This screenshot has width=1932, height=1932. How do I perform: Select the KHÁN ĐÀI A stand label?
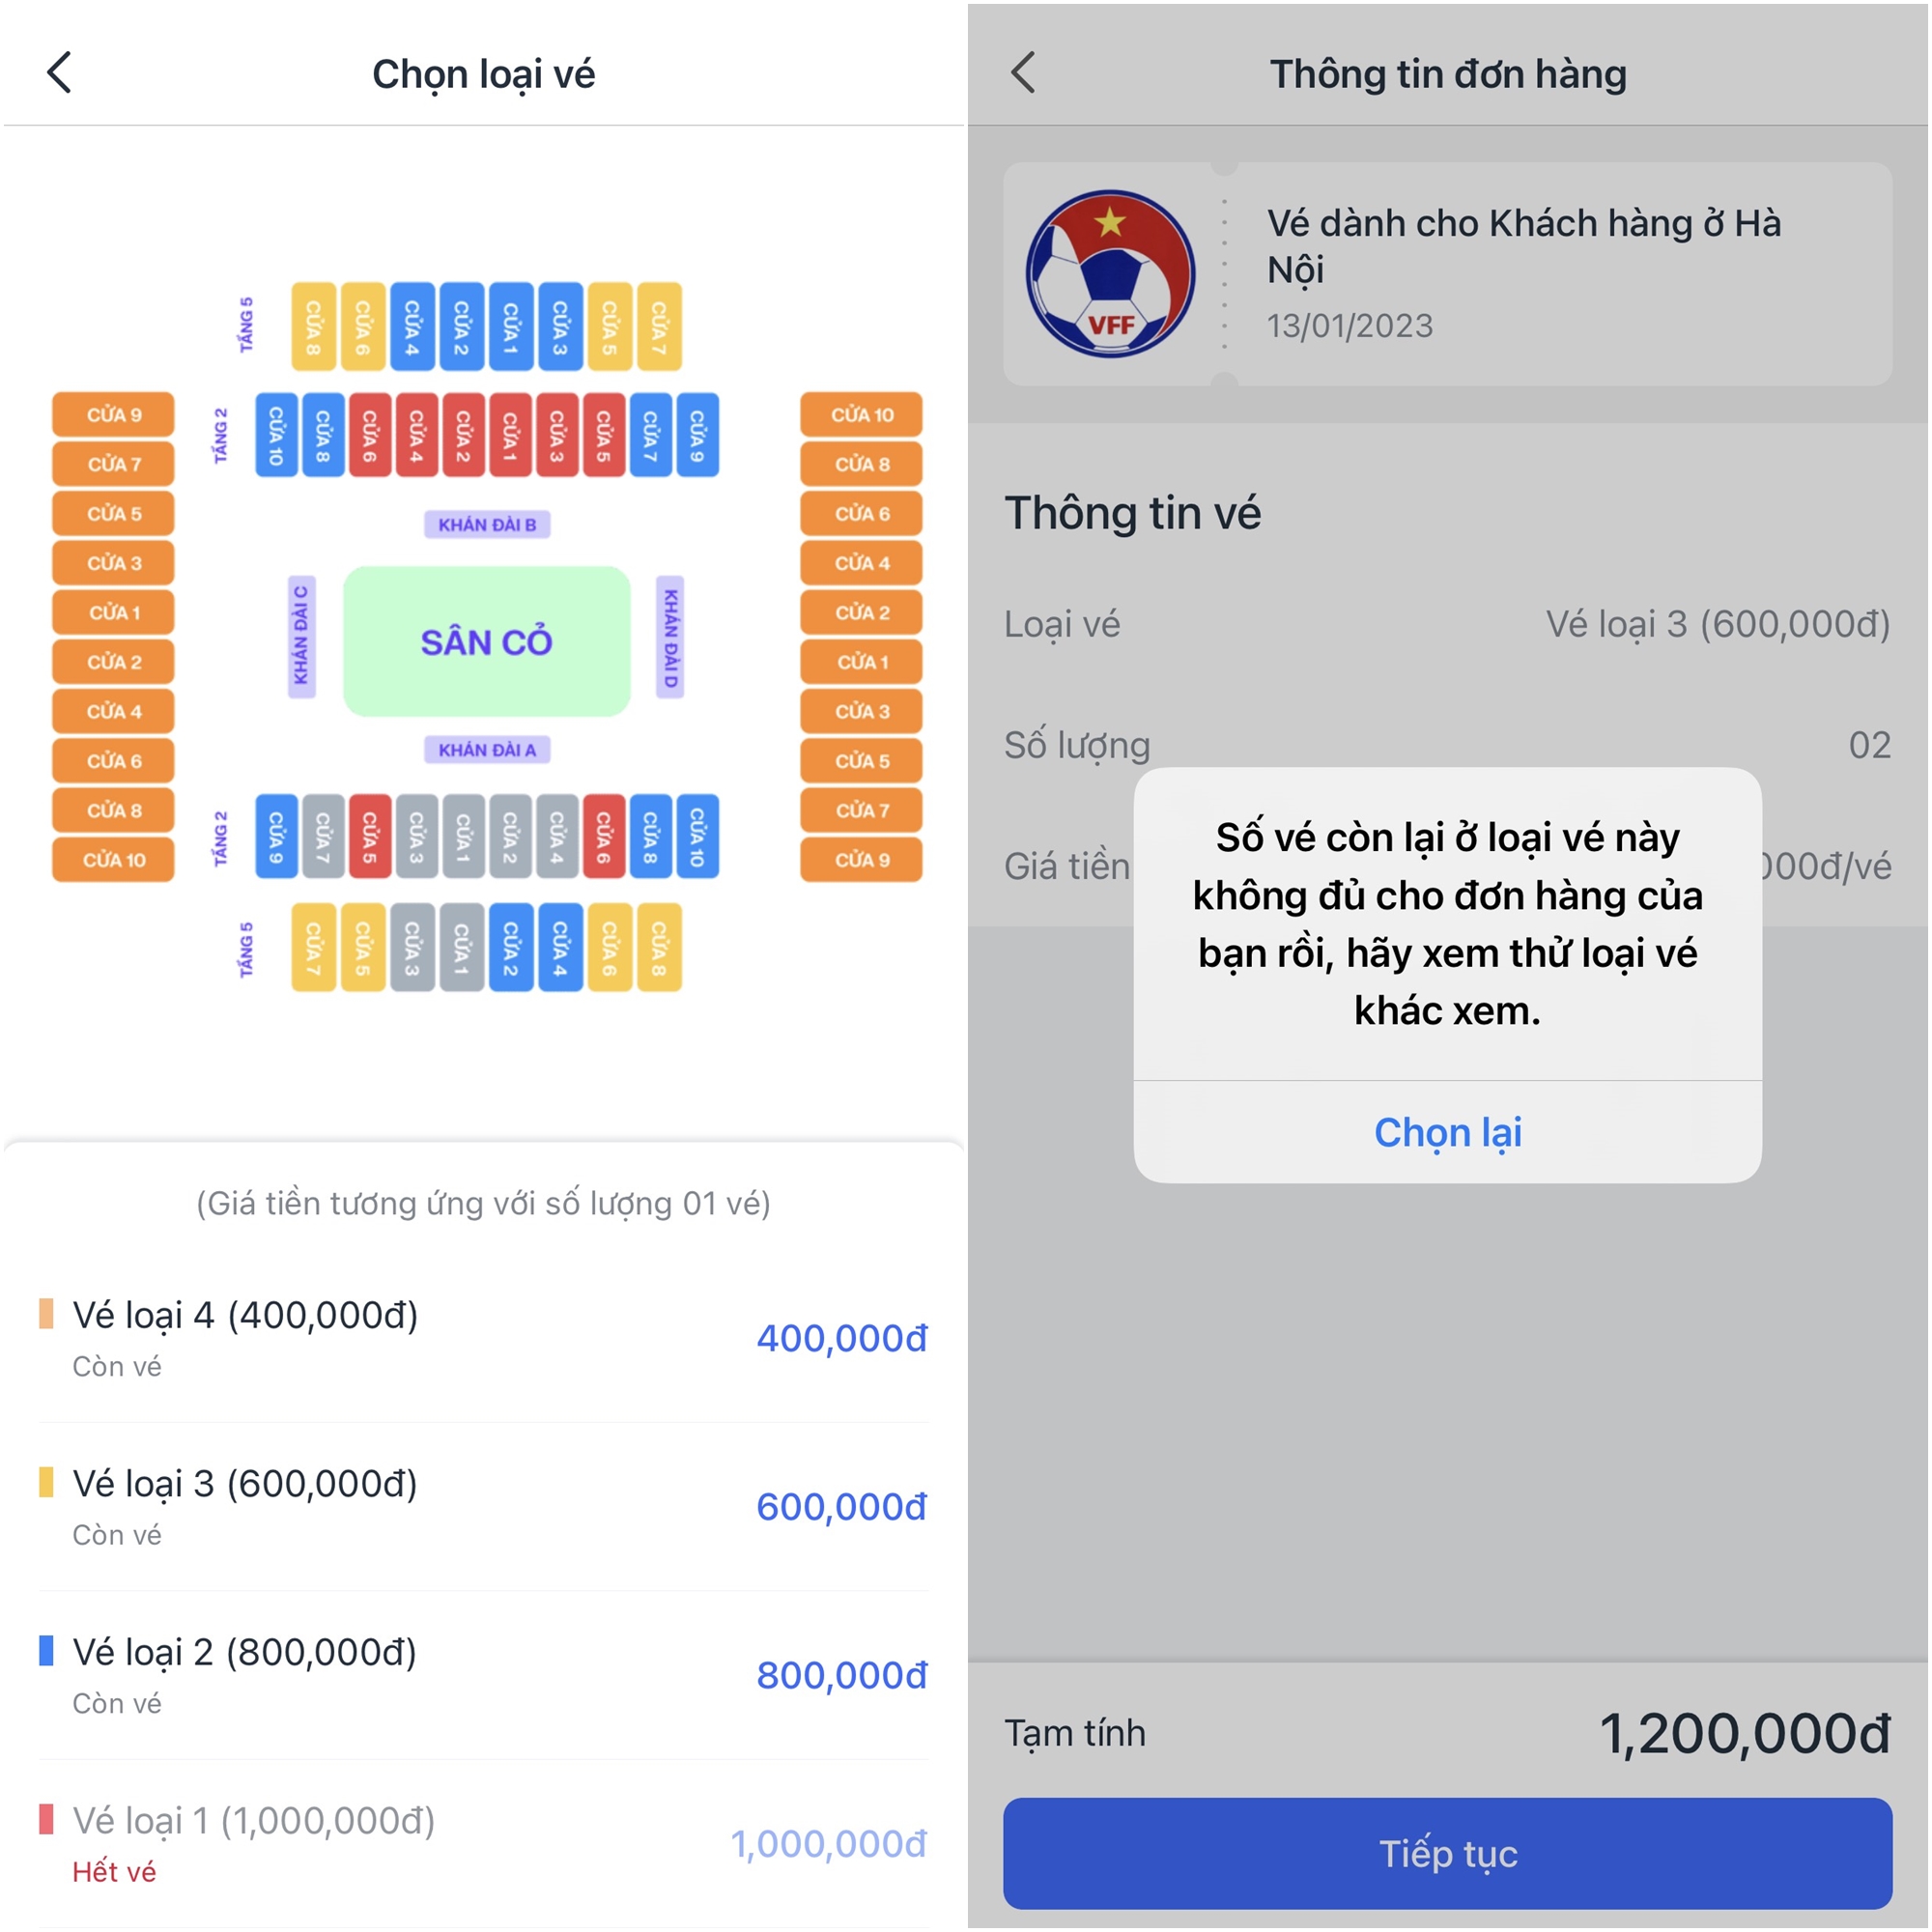tap(487, 749)
